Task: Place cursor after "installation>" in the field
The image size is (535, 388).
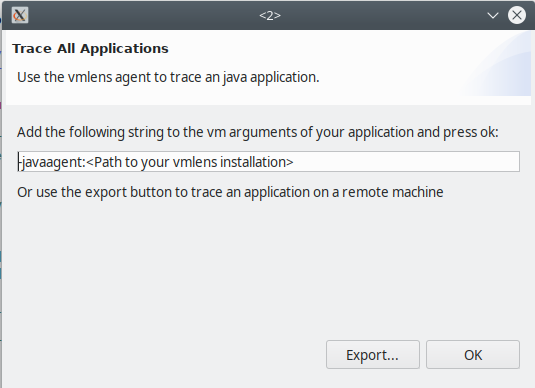Action: point(294,162)
